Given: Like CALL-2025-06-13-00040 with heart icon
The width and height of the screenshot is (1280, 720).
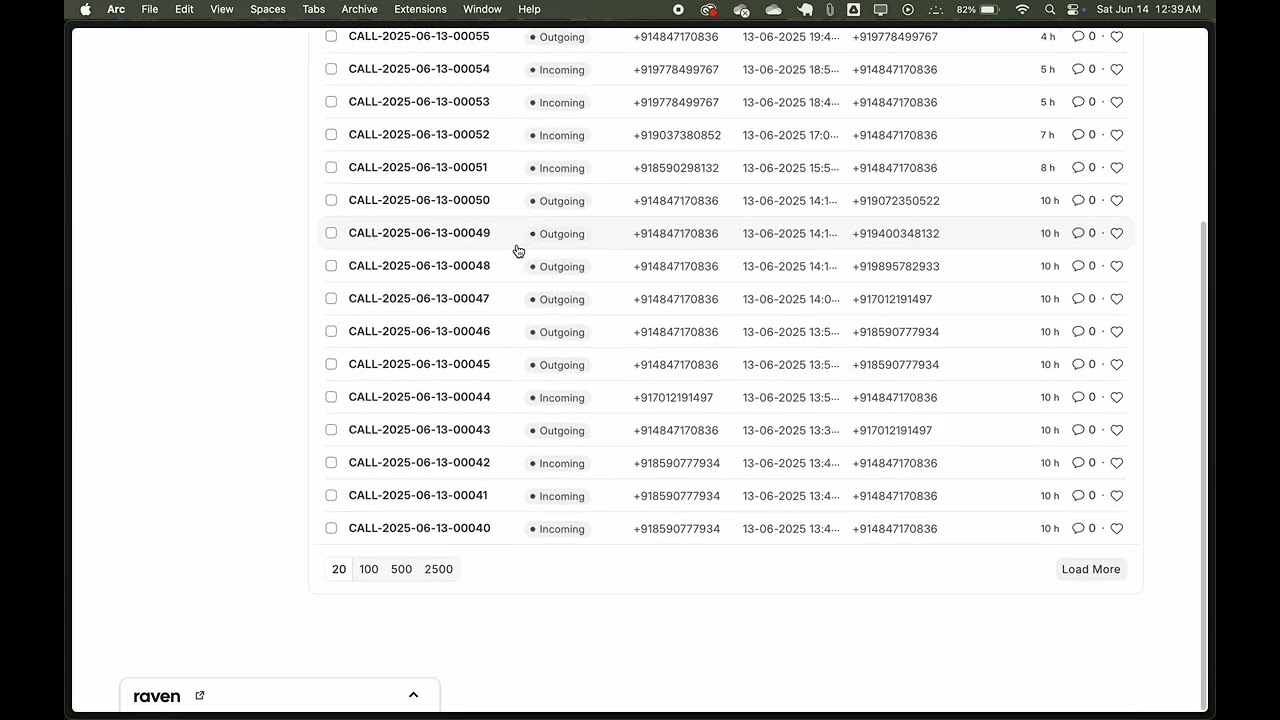Looking at the screenshot, I should click(x=1117, y=528).
